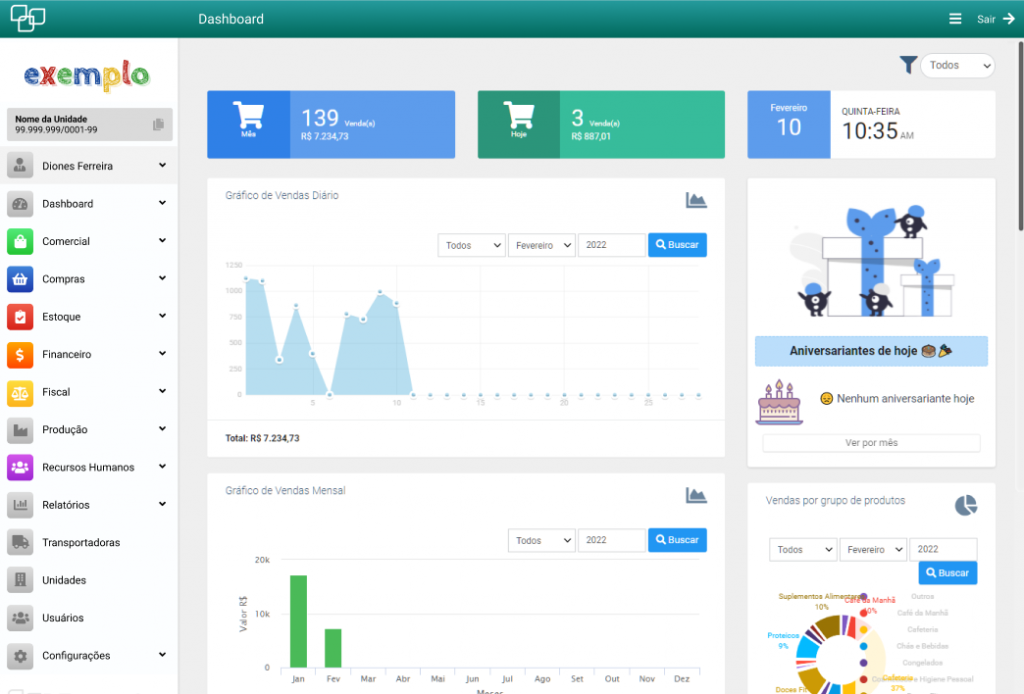The image size is (1024, 694).
Task: Open Transportadoras in the sidebar
Action: click(81, 543)
